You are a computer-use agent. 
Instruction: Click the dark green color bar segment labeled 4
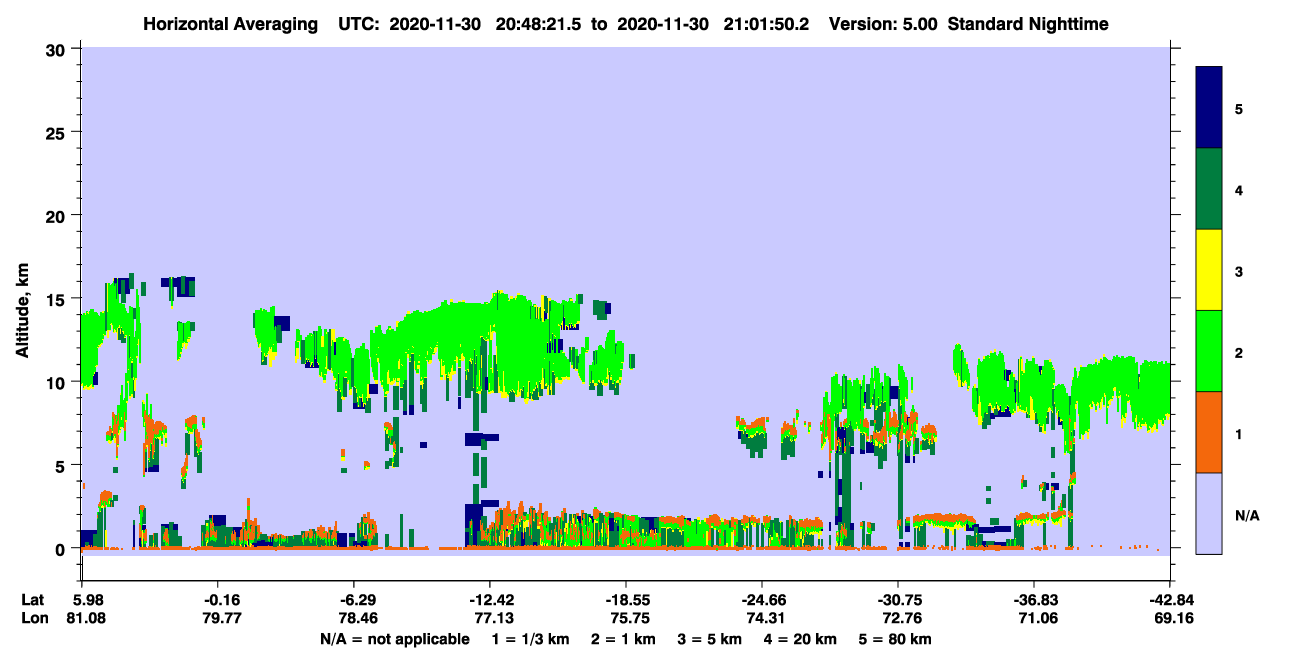pyautogui.click(x=1209, y=189)
